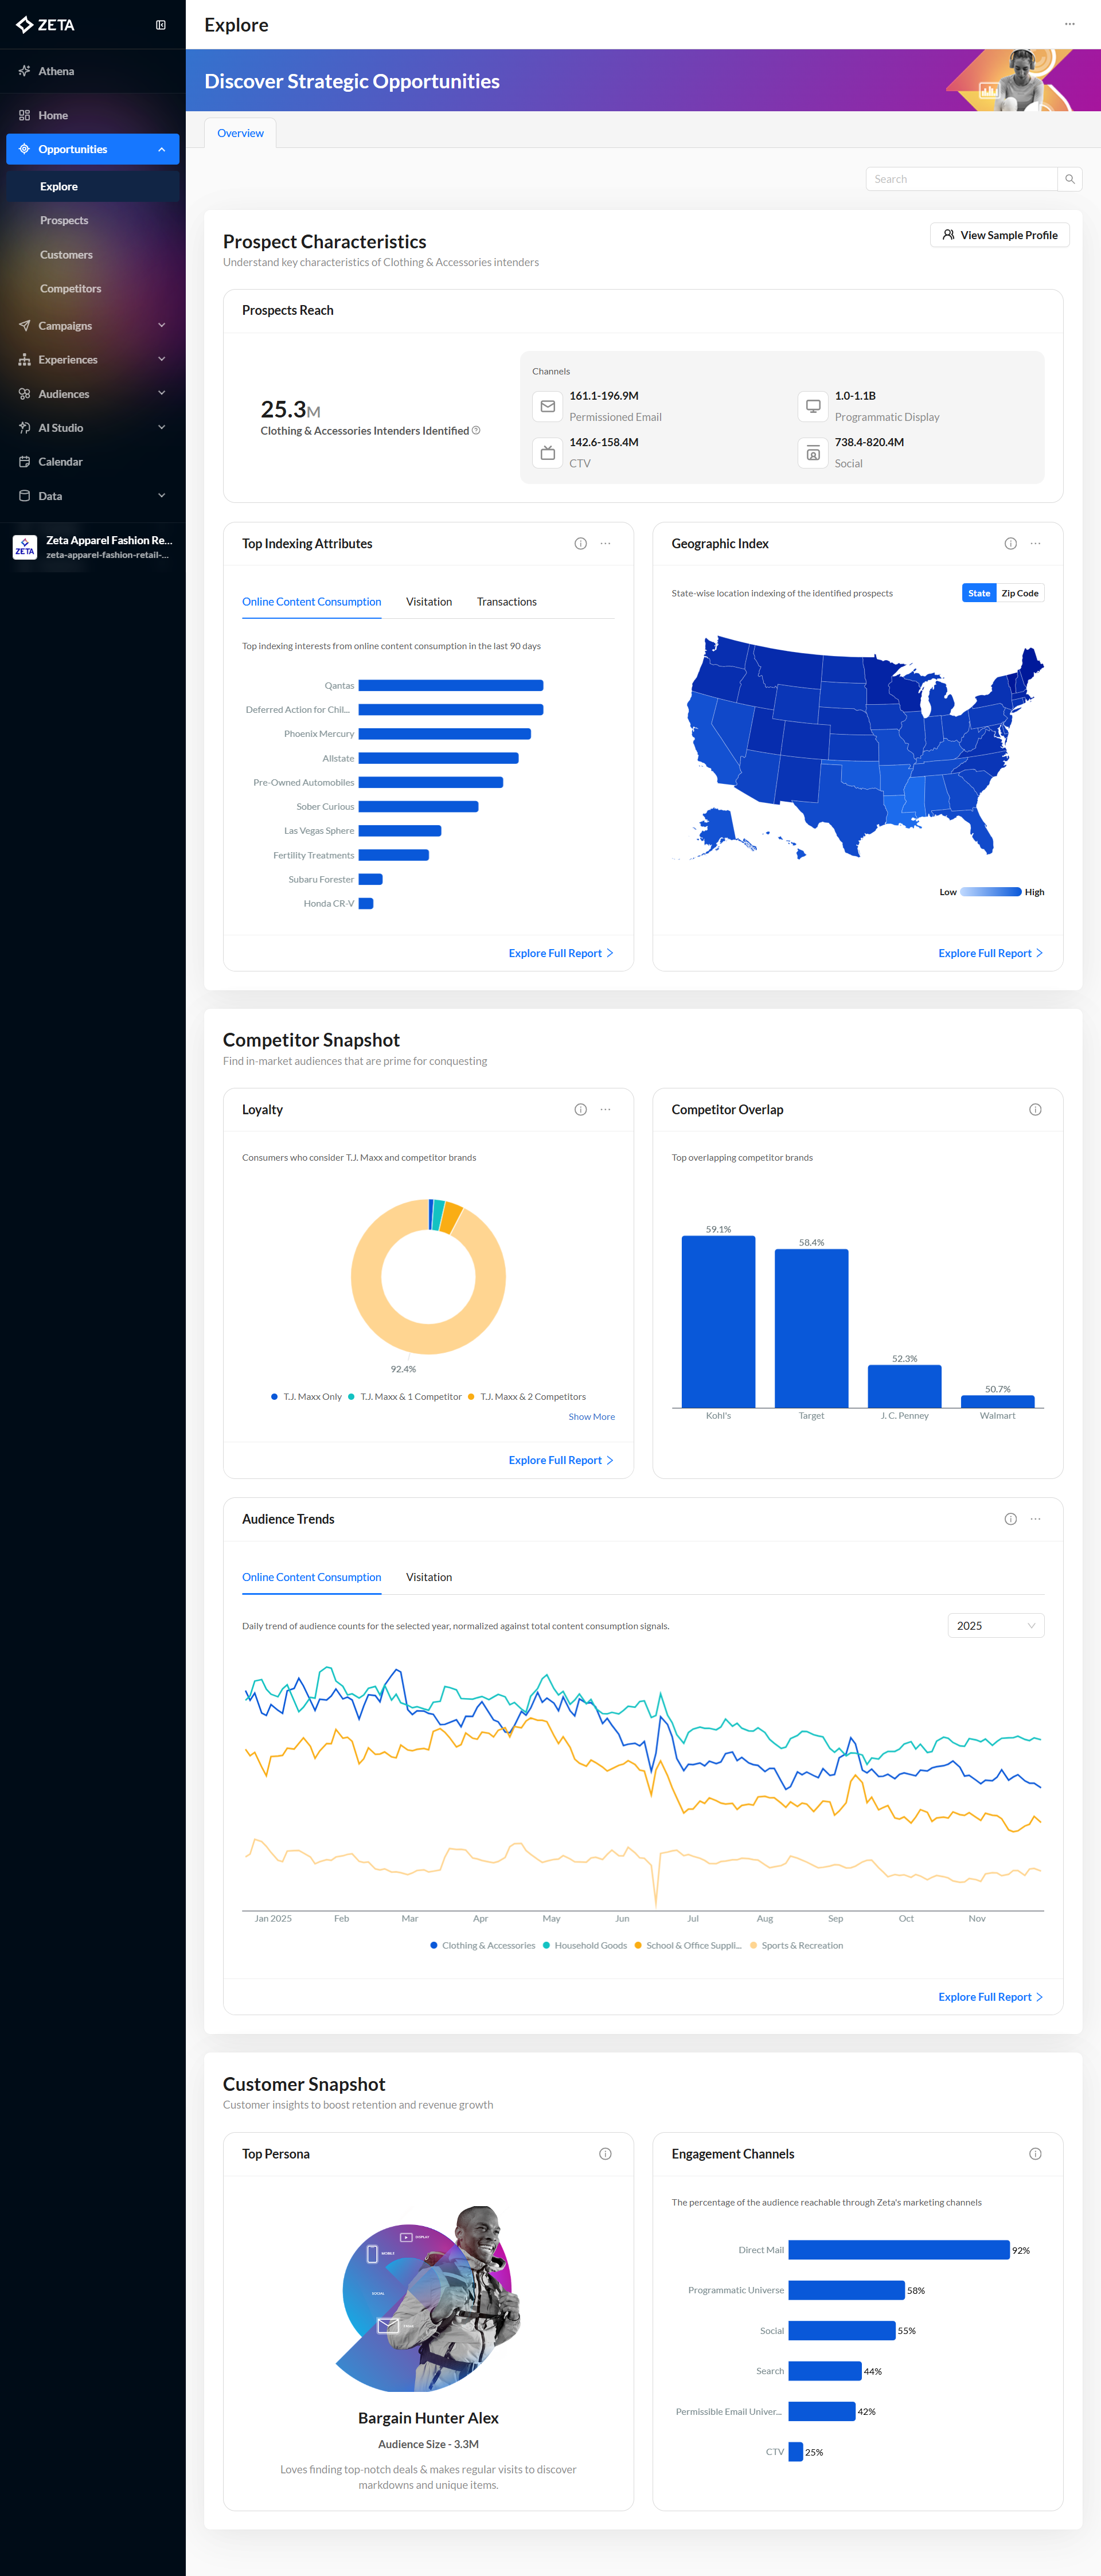This screenshot has height=2576, width=1101.
Task: Click Show More under Loyalty legend
Action: click(x=591, y=1417)
